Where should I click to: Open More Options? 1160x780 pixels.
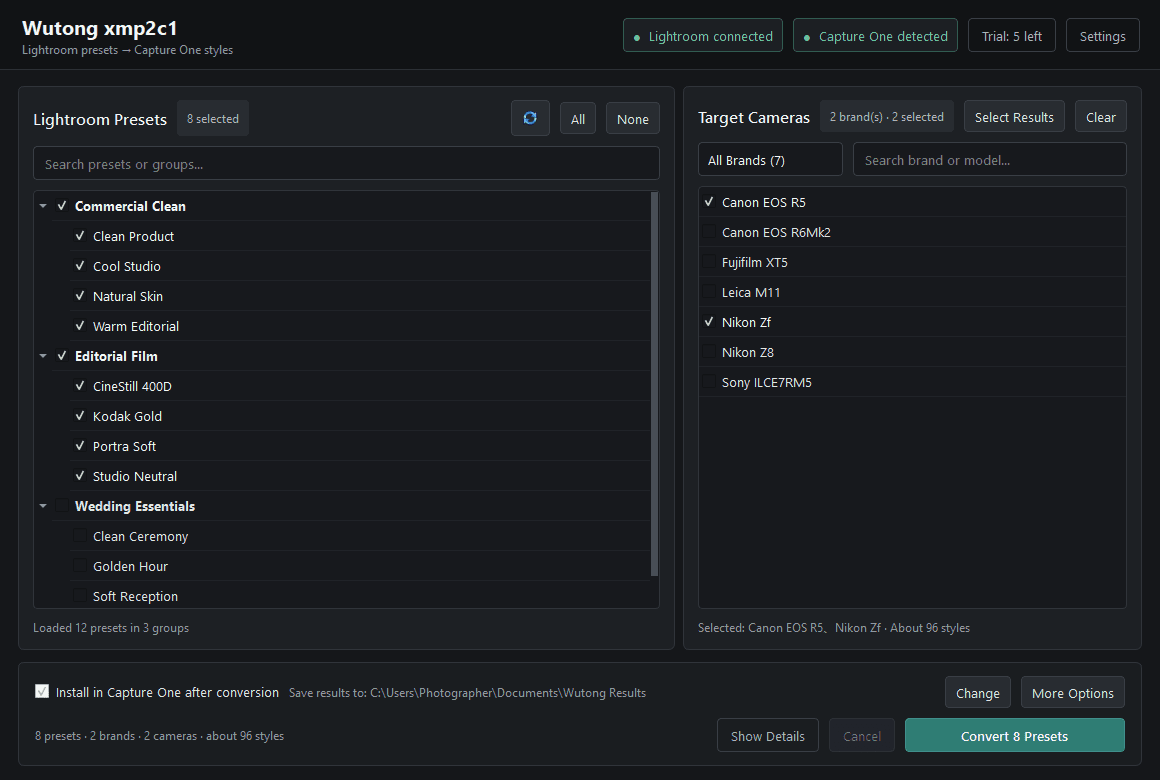(x=1073, y=693)
